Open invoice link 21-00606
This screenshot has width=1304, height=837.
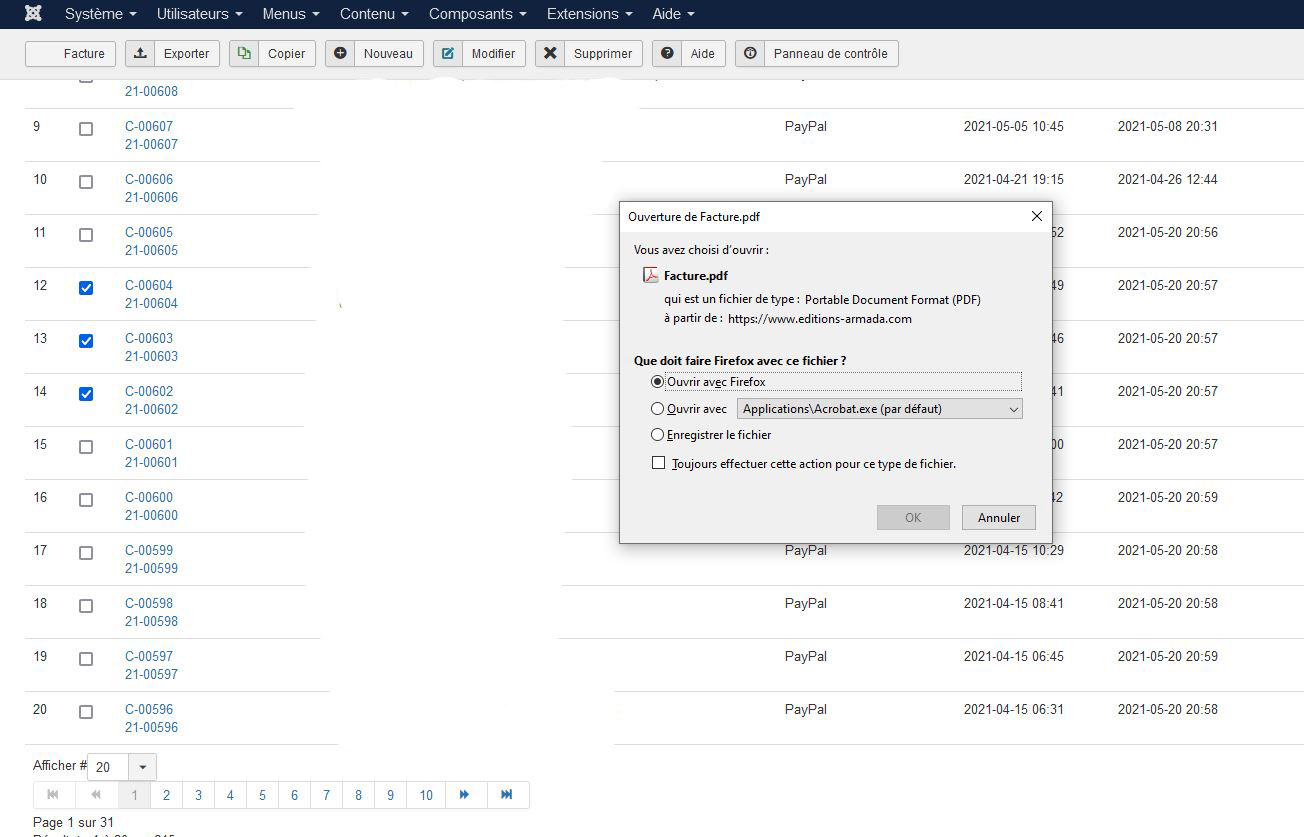[x=151, y=197]
